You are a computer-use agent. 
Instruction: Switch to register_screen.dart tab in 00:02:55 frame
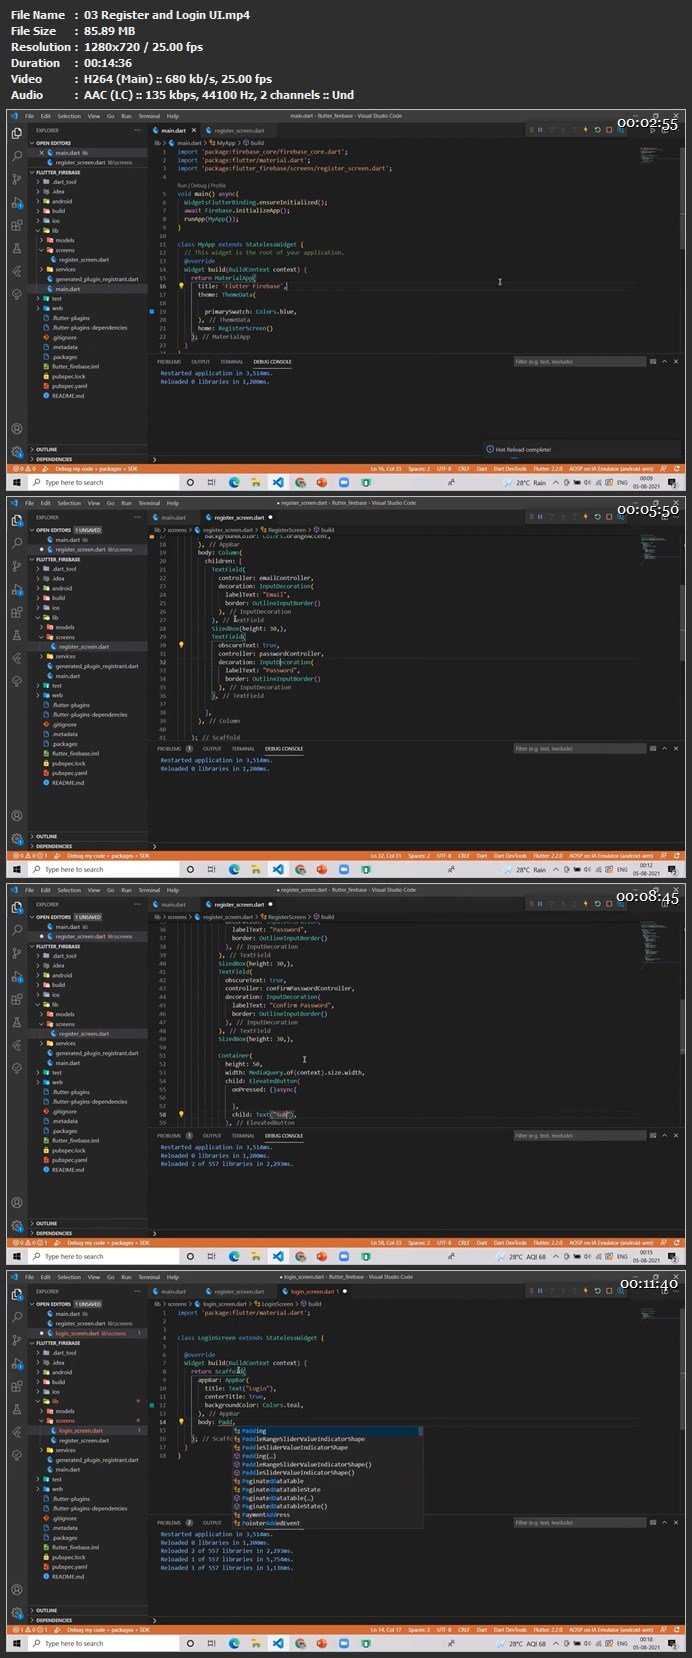coord(238,130)
